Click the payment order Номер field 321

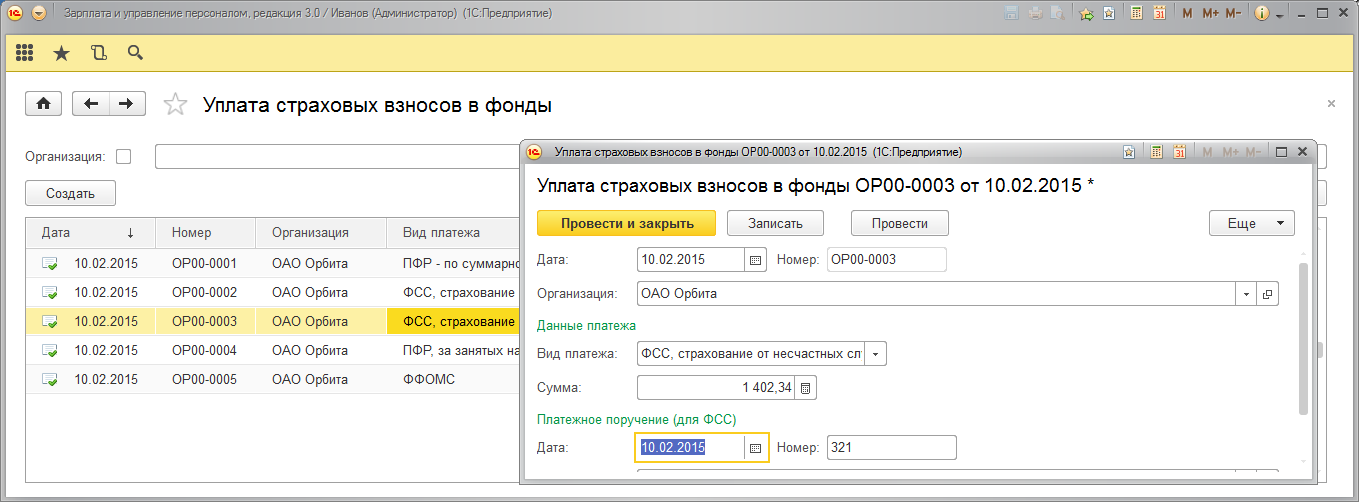pyautogui.click(x=892, y=448)
